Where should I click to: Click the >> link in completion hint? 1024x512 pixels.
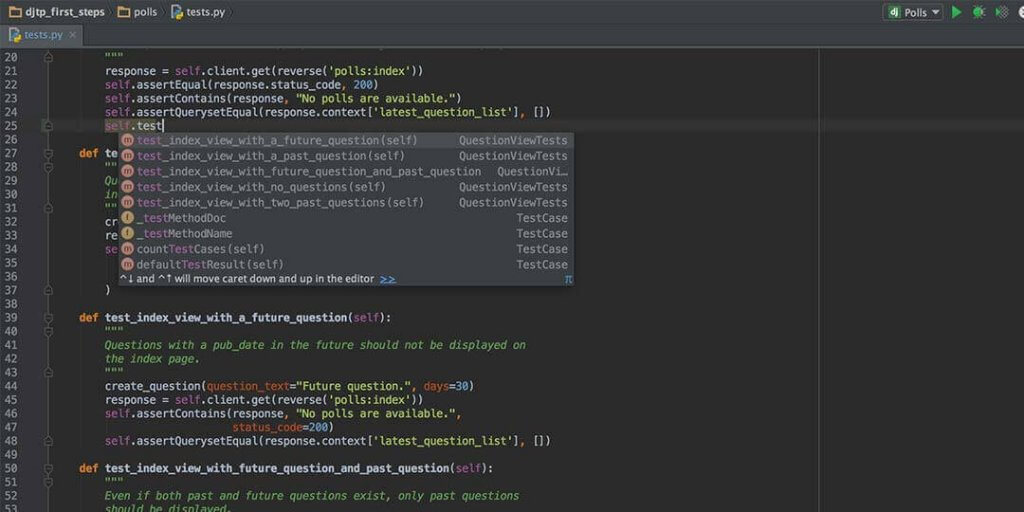coord(388,279)
